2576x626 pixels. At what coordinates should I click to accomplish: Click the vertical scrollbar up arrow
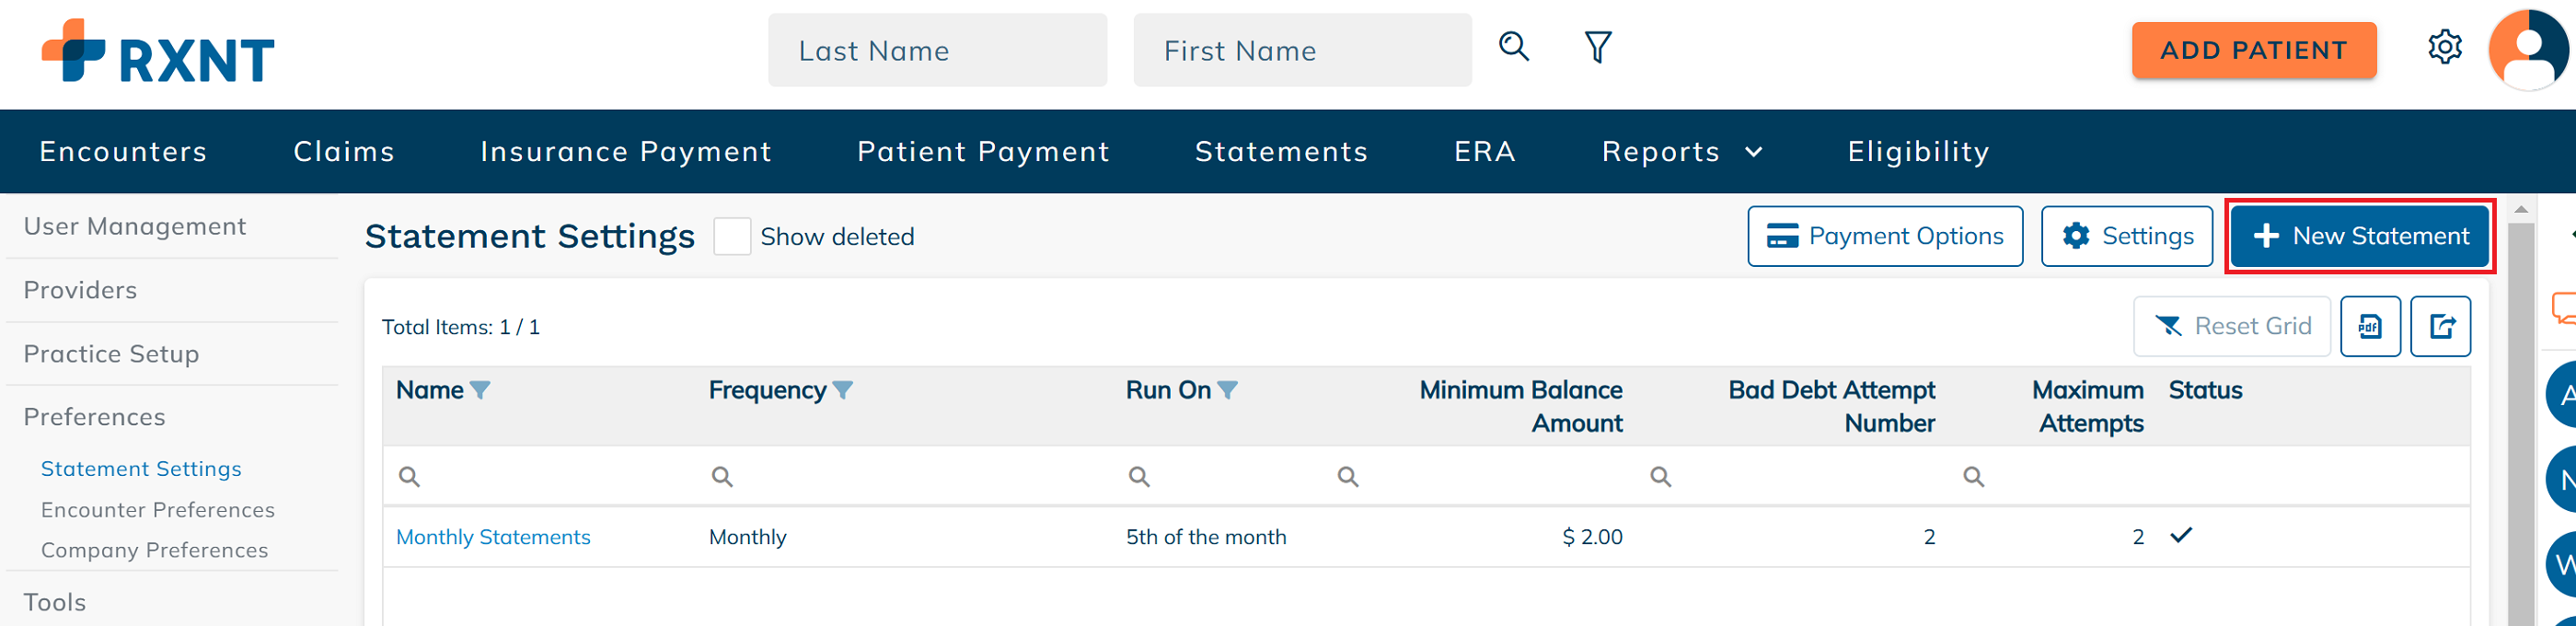(2521, 209)
